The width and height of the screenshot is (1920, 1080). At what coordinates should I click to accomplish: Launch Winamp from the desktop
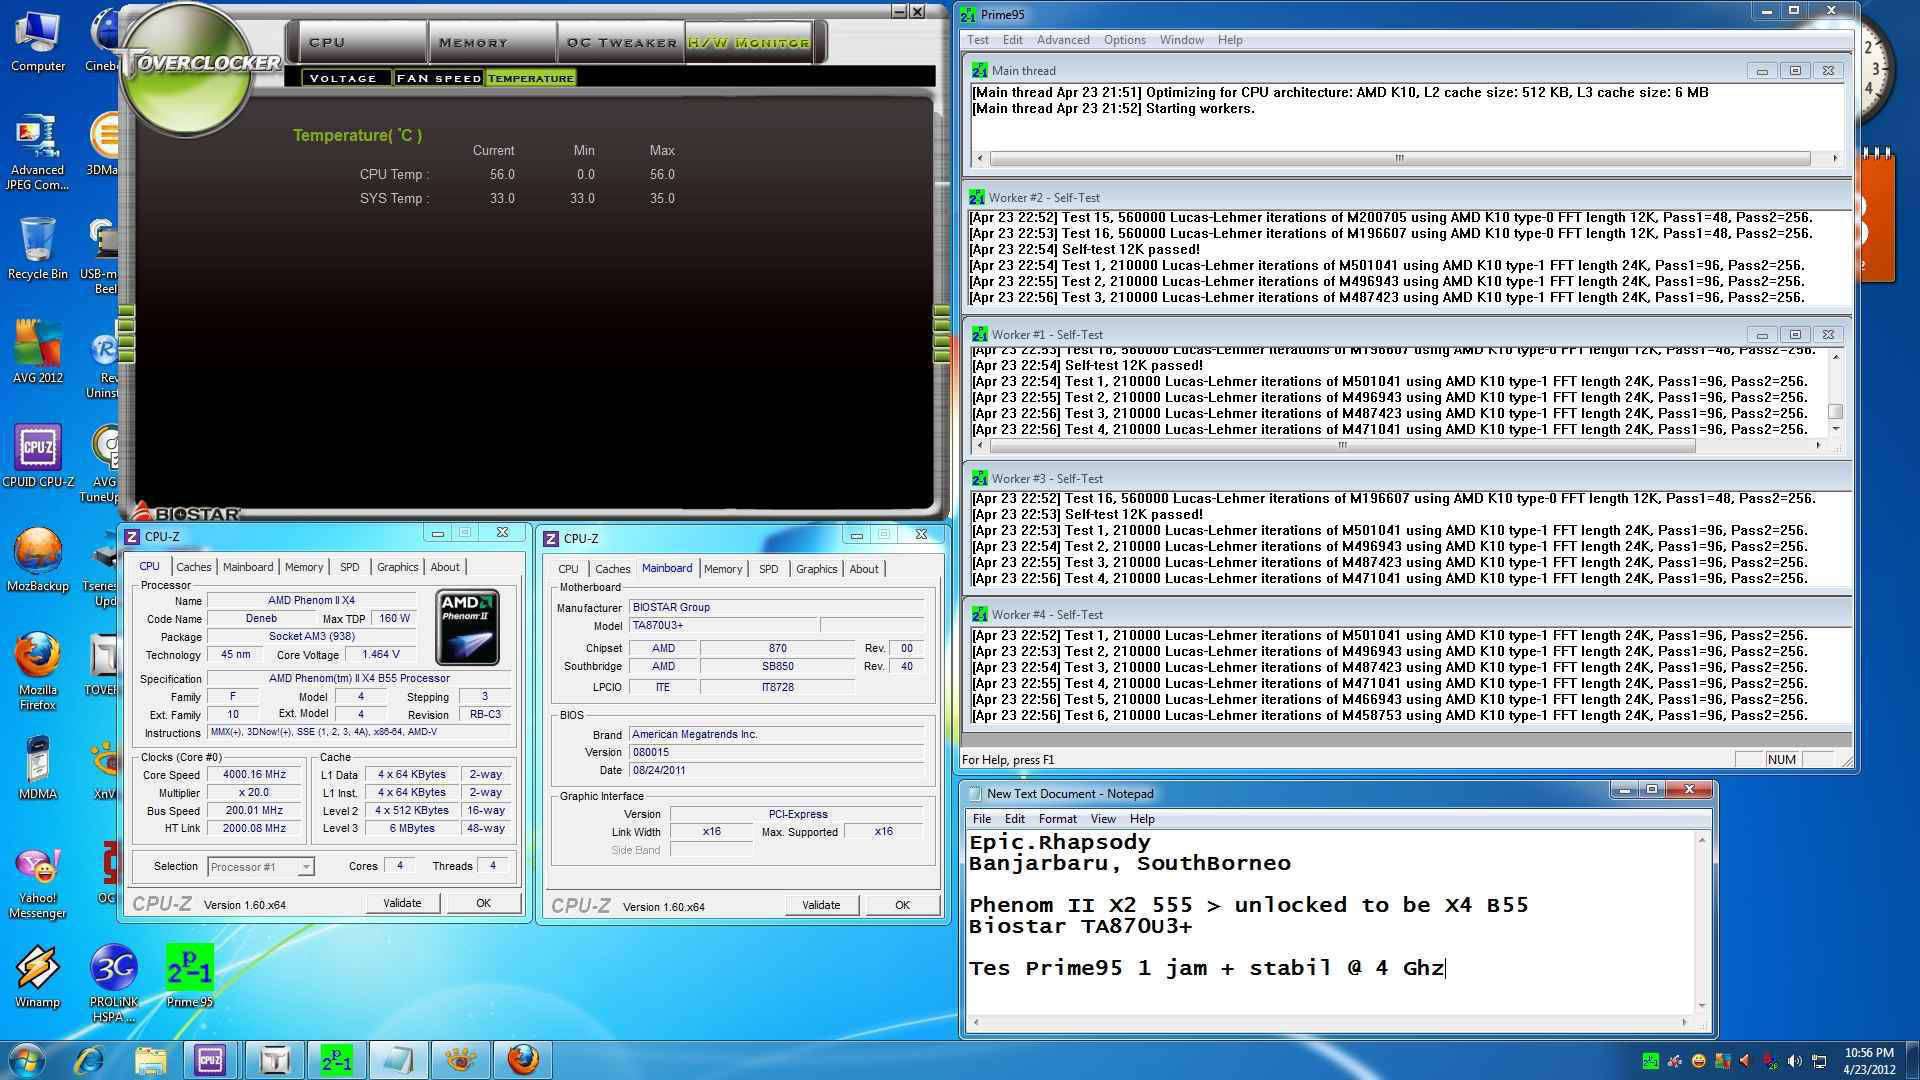pos(38,978)
